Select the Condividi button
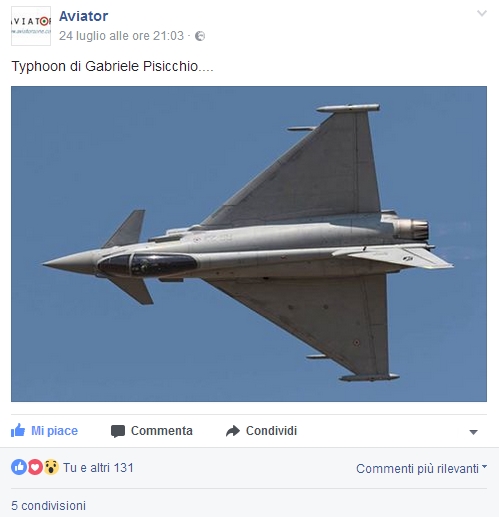The height and width of the screenshot is (517, 499). tap(261, 431)
